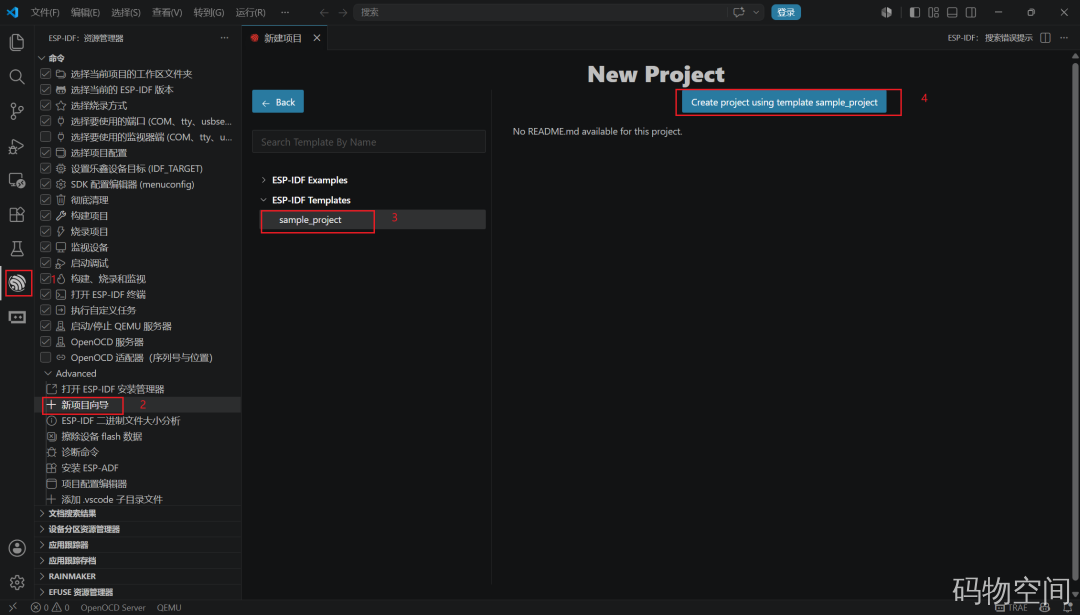Open the 查看(V) menu

tap(167, 12)
